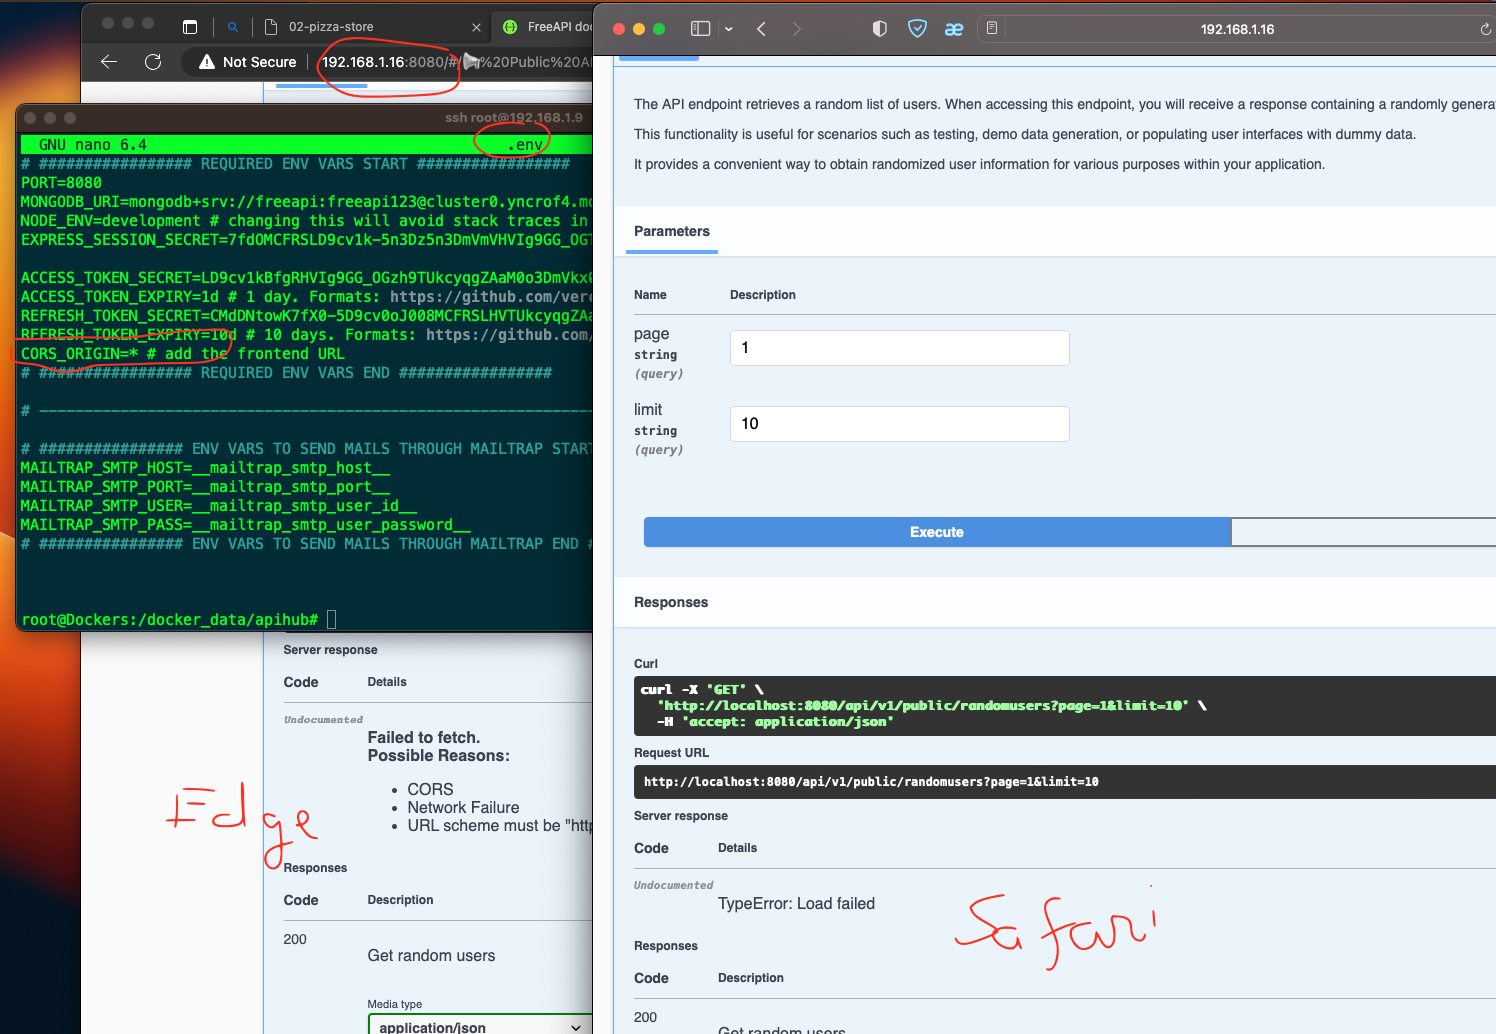Click the search icon in the Edge toolbar
Image resolution: width=1496 pixels, height=1034 pixels.
(231, 27)
